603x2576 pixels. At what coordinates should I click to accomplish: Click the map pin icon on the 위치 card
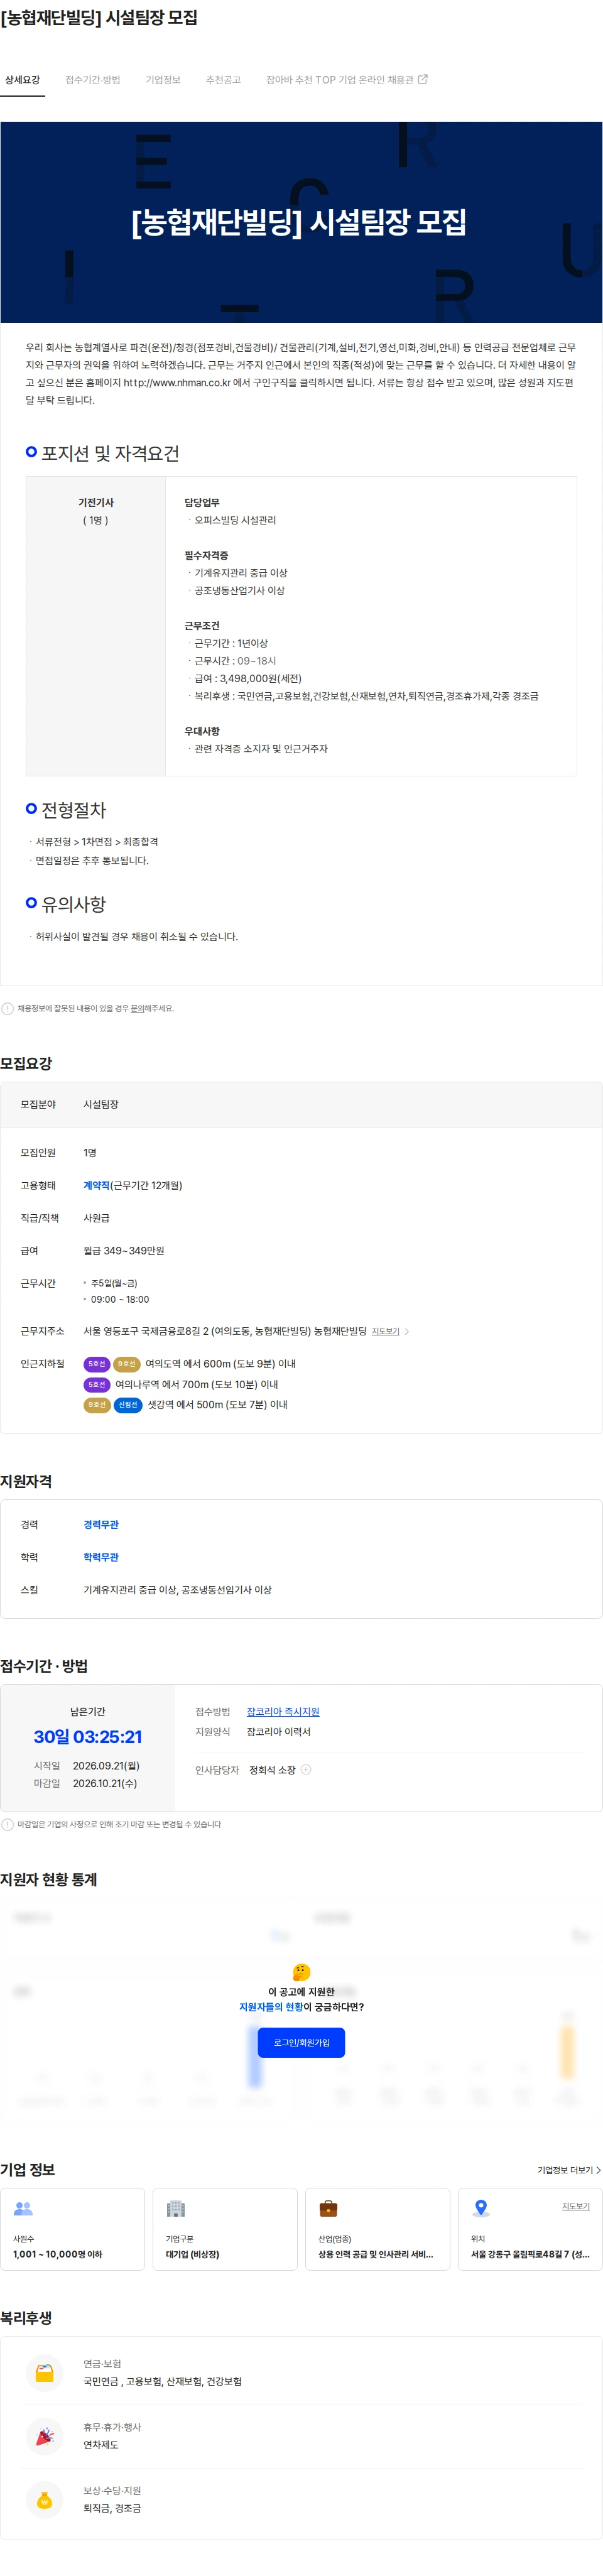coord(481,2208)
